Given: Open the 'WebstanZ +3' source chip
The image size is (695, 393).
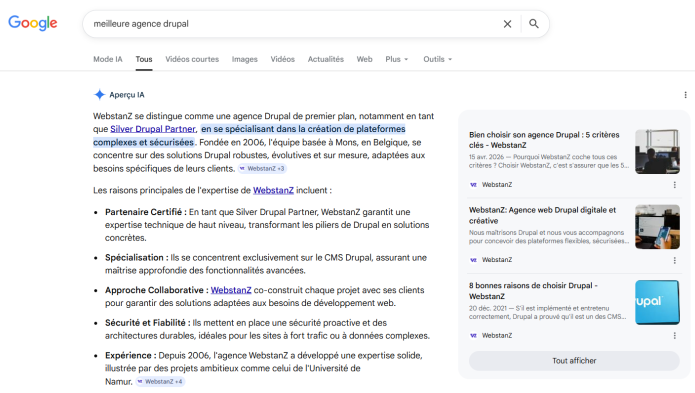Looking at the screenshot, I should tap(262, 169).
